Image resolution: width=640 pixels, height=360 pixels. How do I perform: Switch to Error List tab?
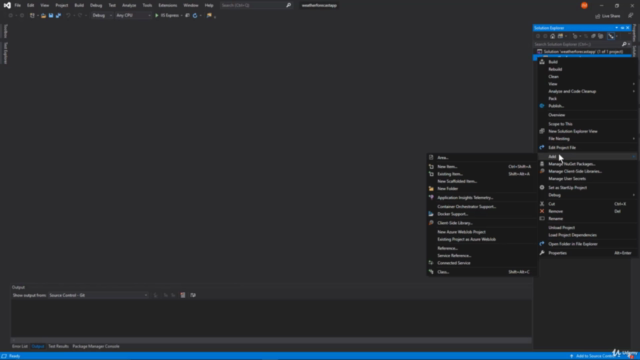[x=20, y=347]
